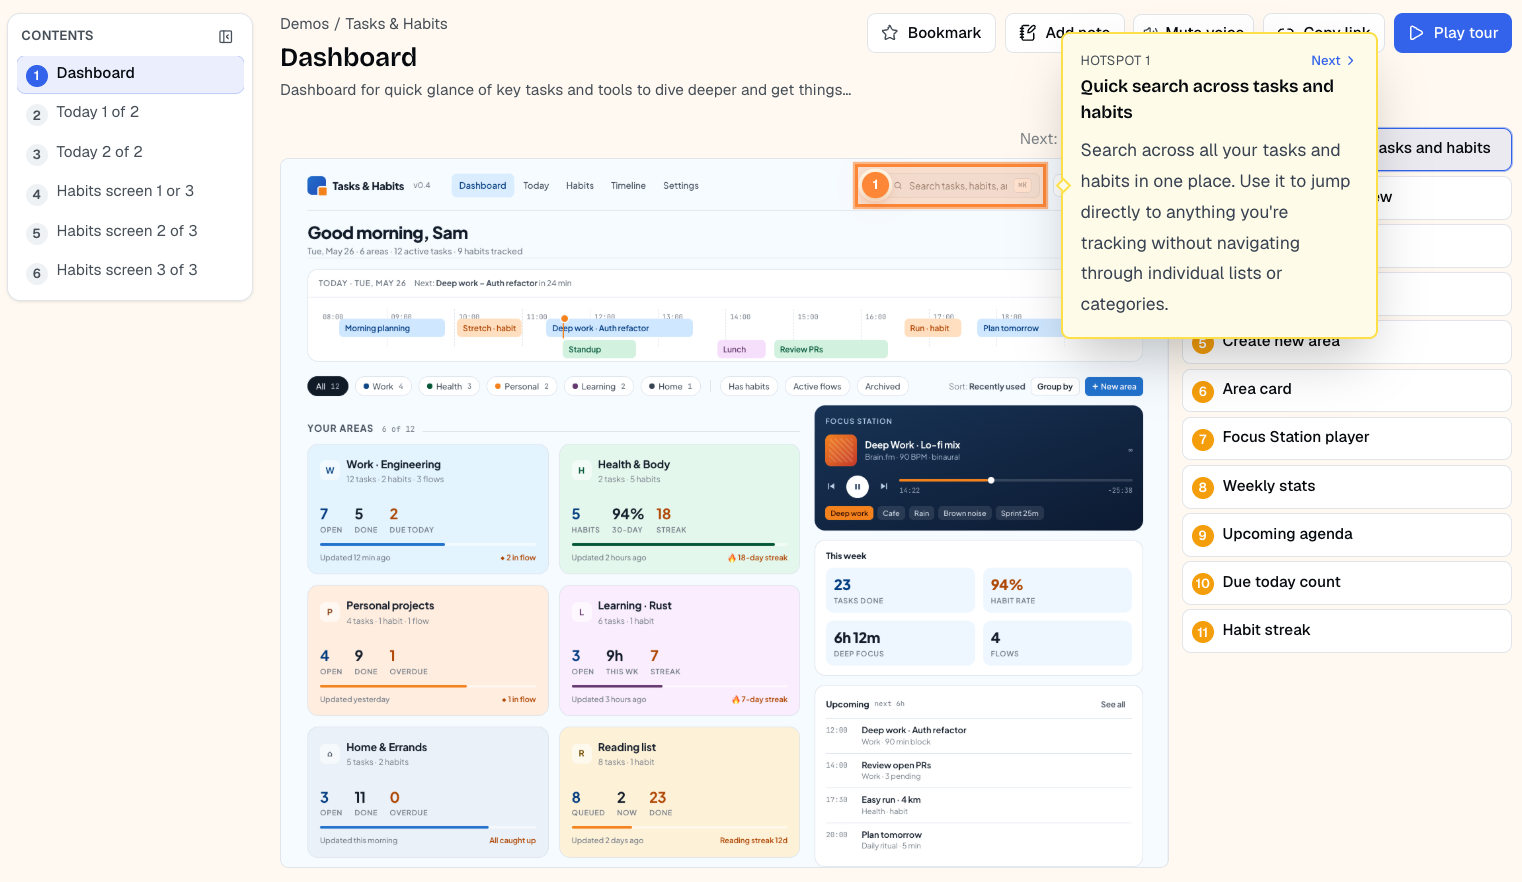
Task: Collapse the Contents sidebar panel icon
Action: 226,36
